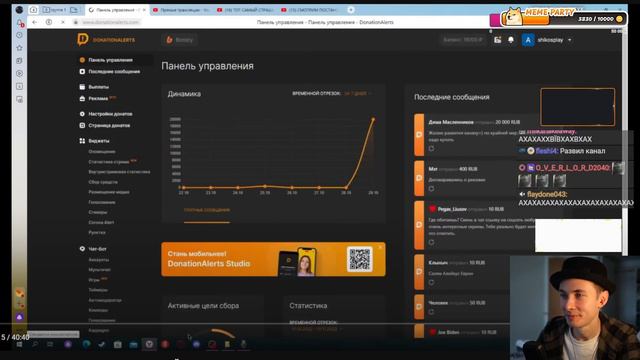Open Microsoft Edge from the taskbar
The image size is (640, 360).
[86, 344]
